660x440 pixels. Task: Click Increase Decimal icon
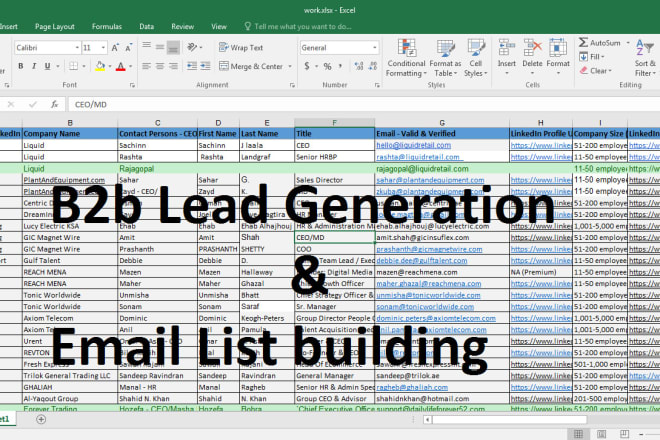tap(359, 66)
